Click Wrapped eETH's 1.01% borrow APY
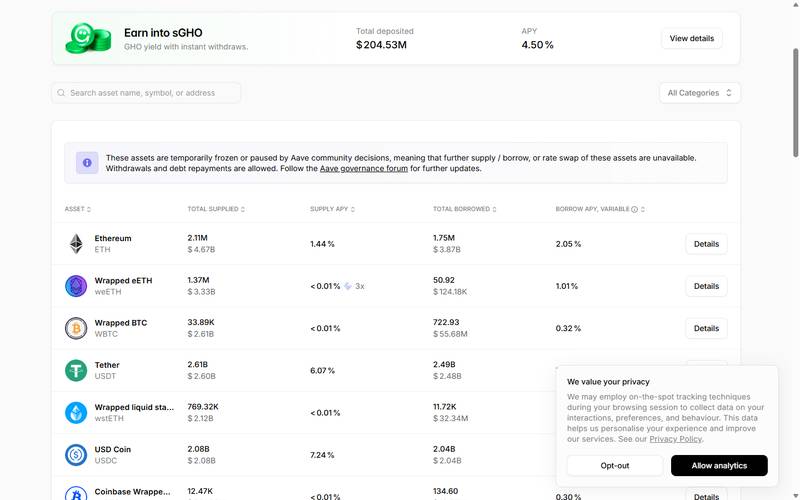Image resolution: width=800 pixels, height=500 pixels. 567,286
